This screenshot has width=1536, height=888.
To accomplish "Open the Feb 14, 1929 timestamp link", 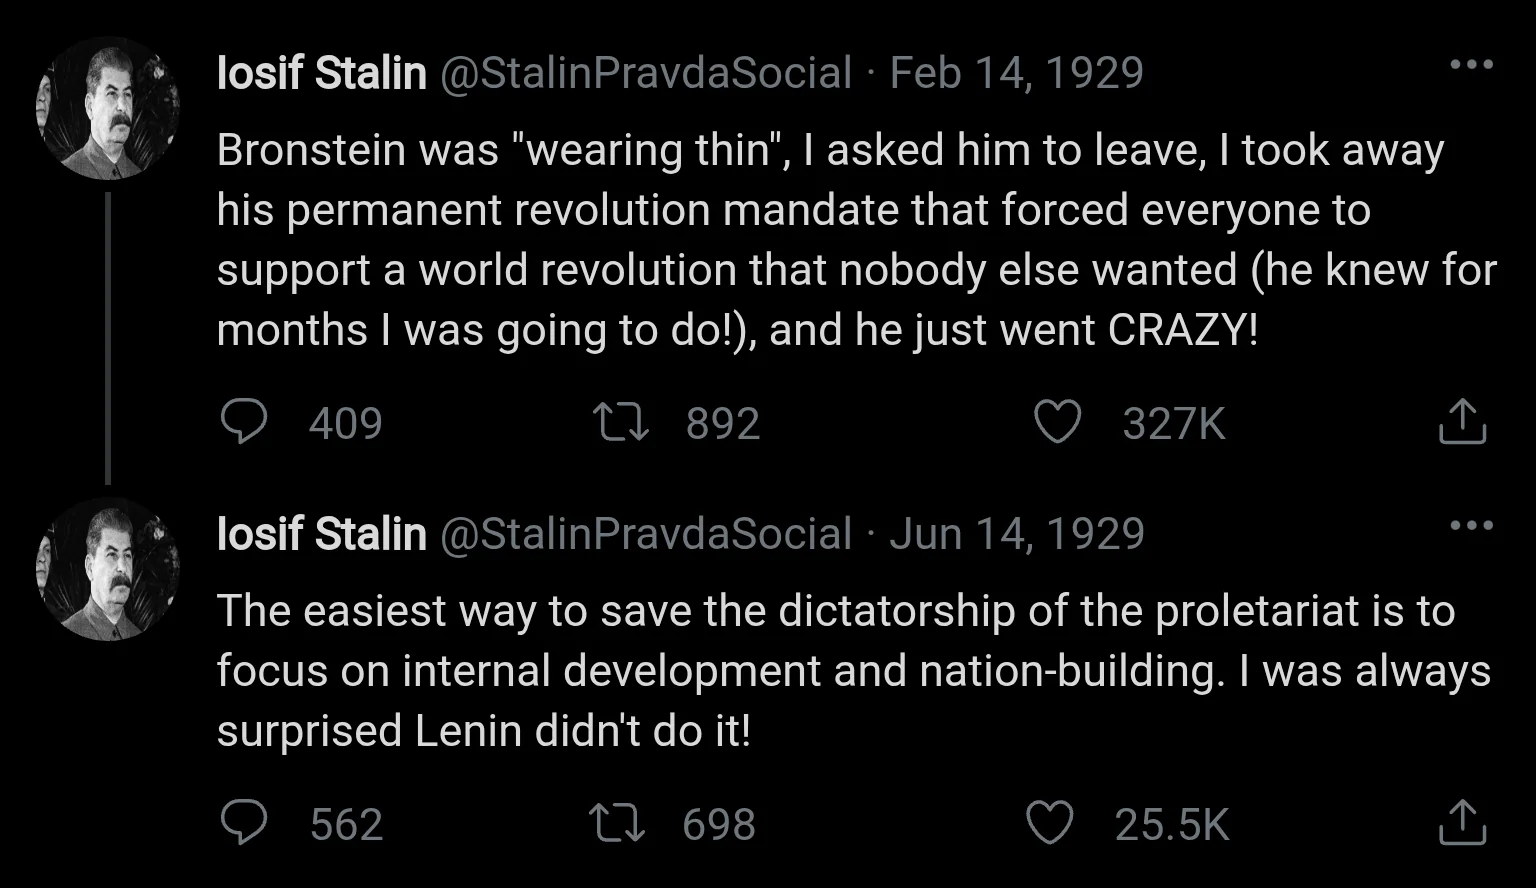I will tap(1016, 73).
